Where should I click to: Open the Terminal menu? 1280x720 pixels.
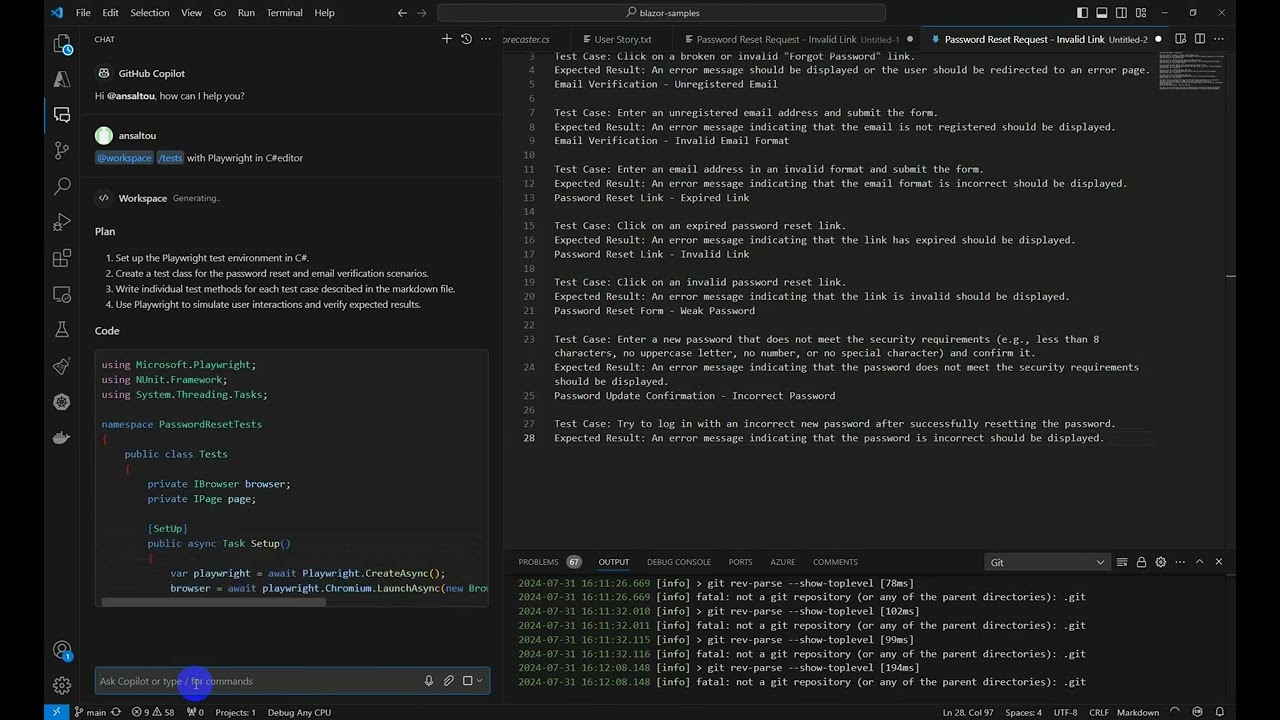pos(285,13)
